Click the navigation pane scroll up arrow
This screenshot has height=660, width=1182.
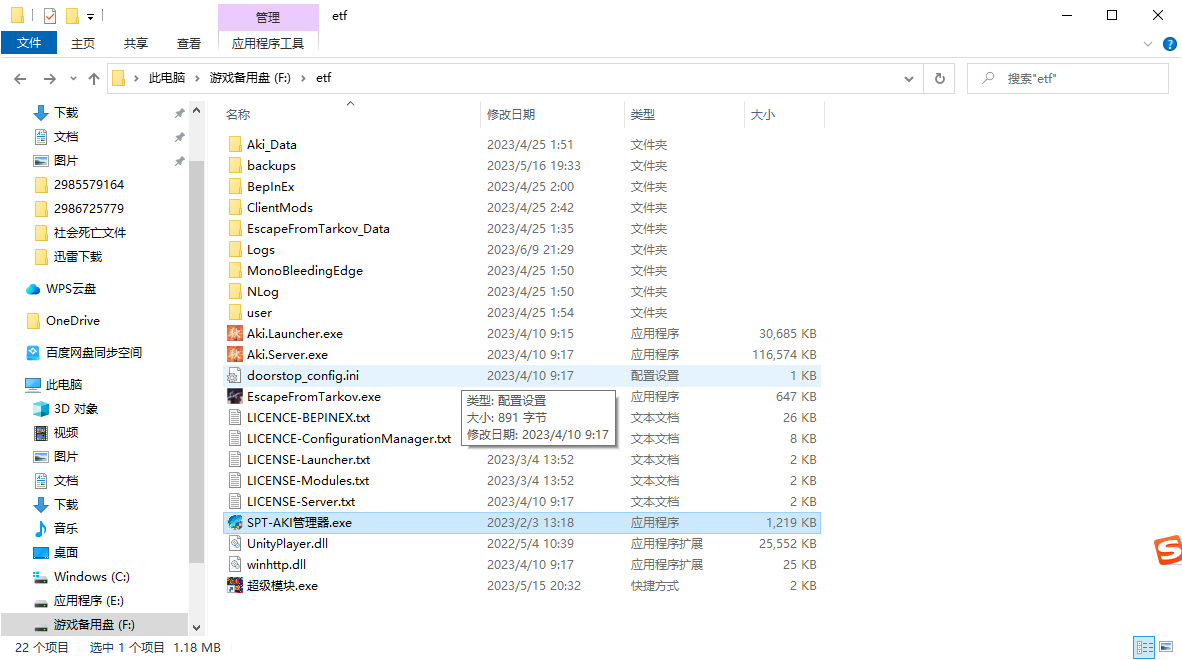pyautogui.click(x=197, y=111)
